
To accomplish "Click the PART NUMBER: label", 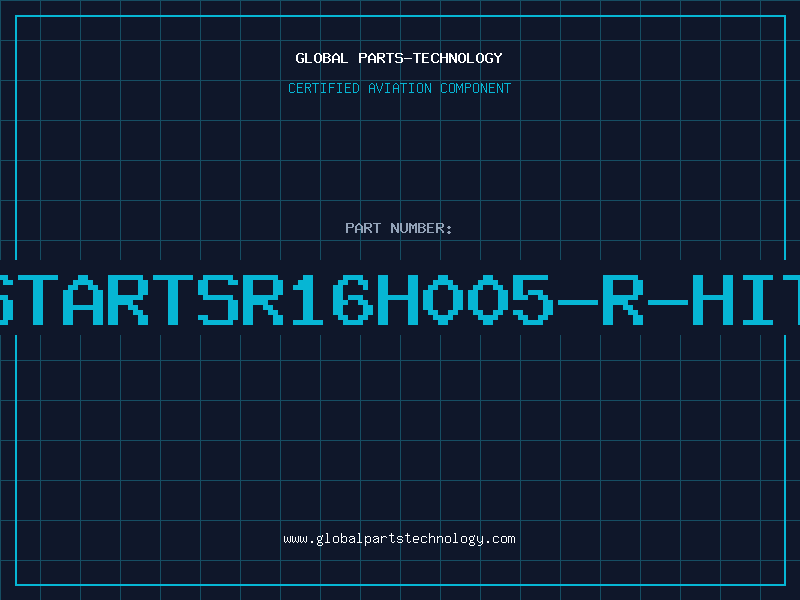I will click(399, 228).
